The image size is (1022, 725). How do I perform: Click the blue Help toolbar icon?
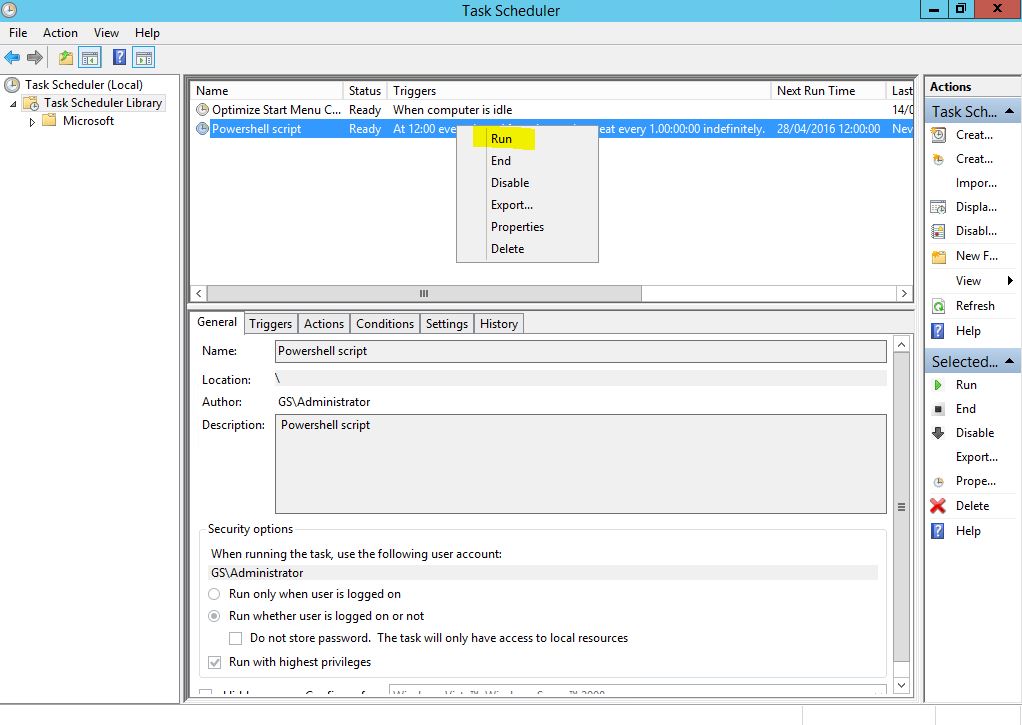point(119,57)
